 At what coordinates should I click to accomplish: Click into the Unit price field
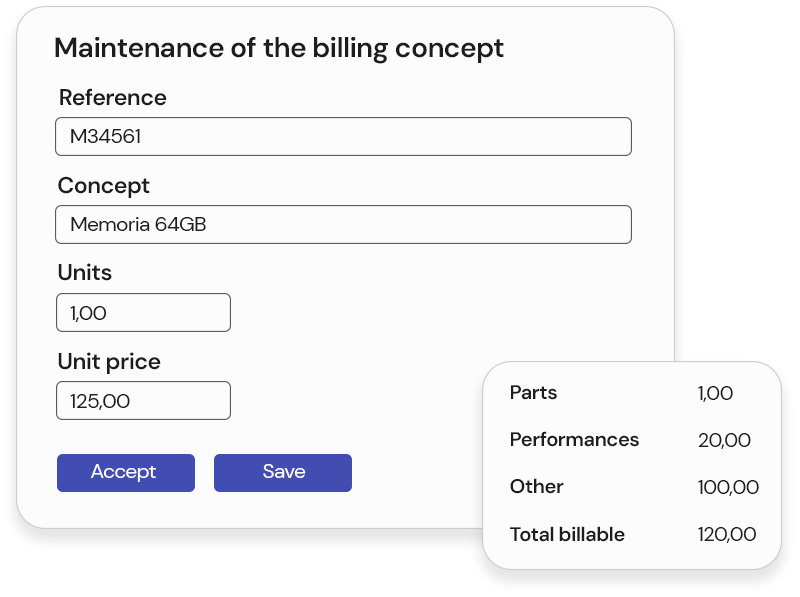point(143,401)
